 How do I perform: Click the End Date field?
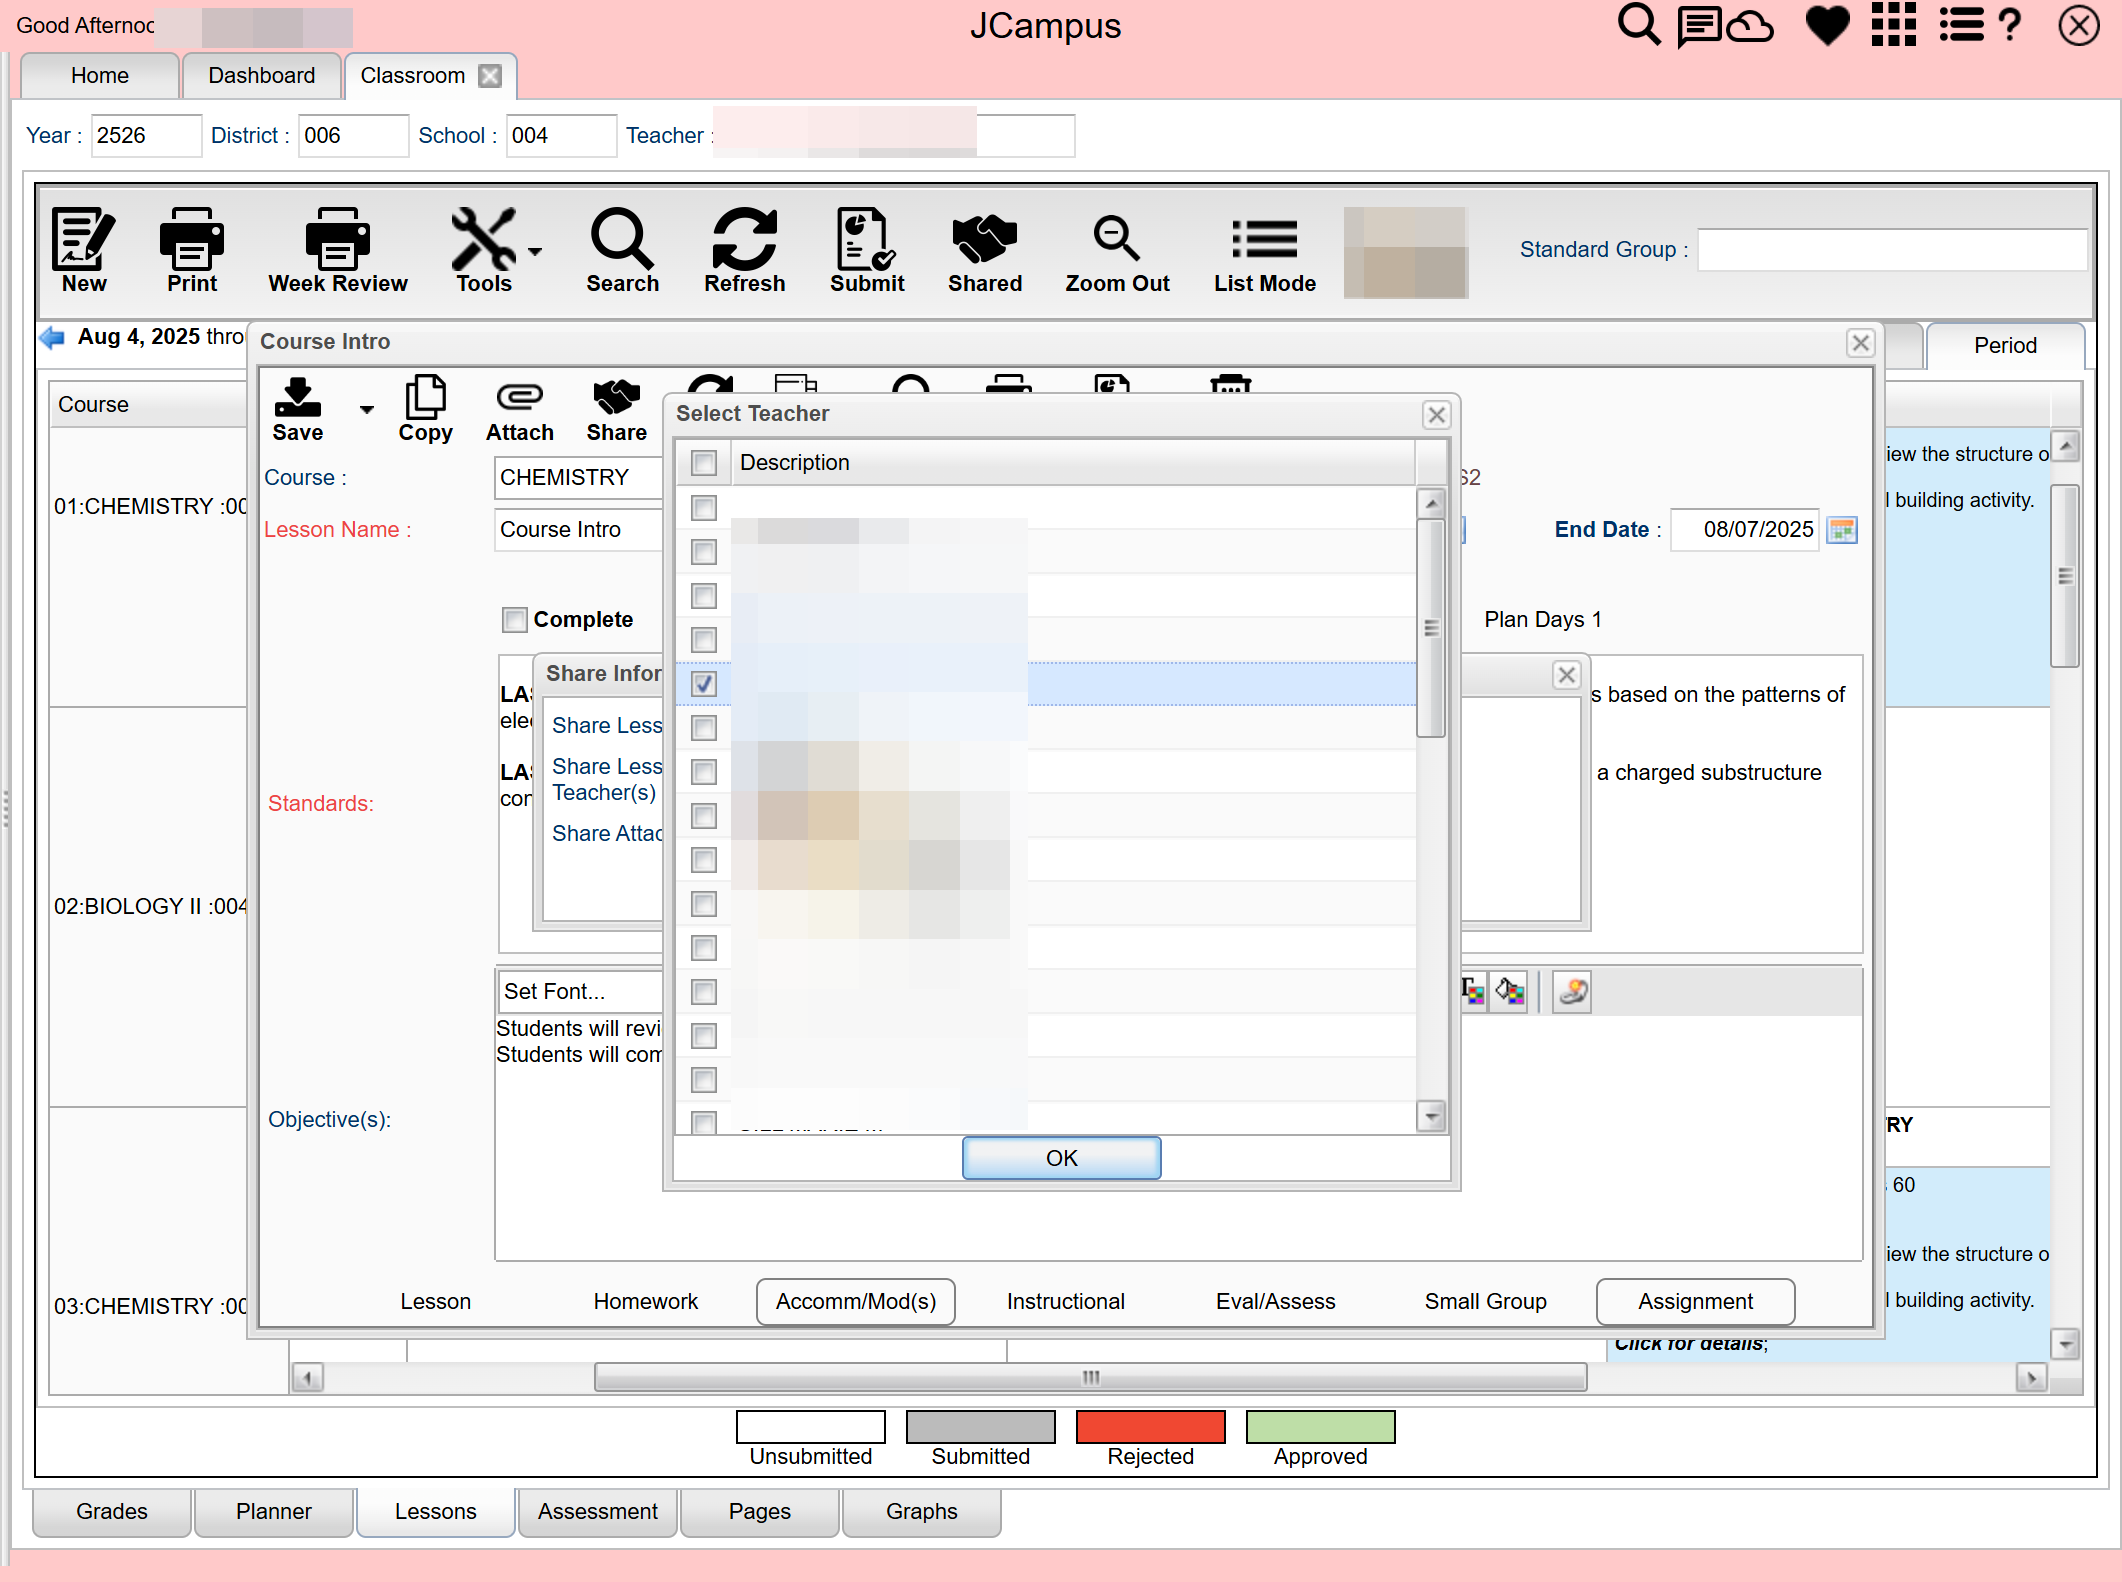pos(1746,530)
